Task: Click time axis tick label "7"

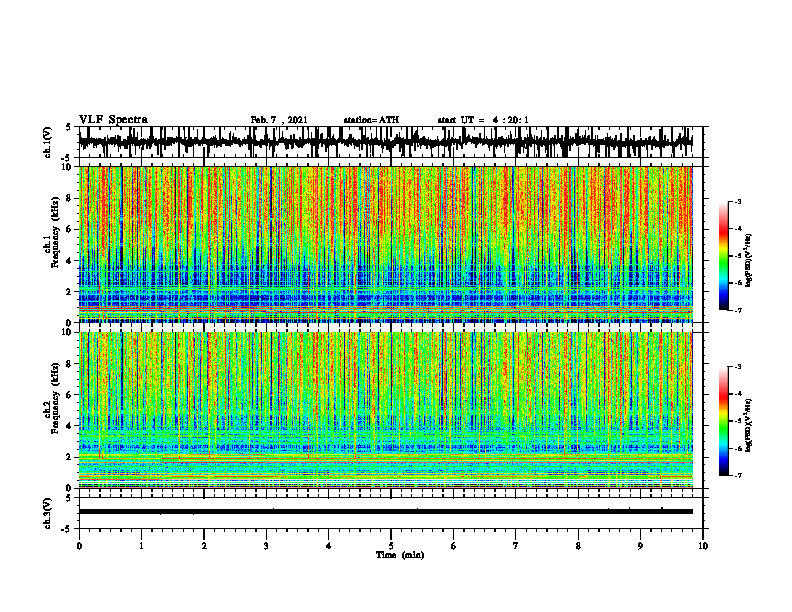Action: pos(516,546)
